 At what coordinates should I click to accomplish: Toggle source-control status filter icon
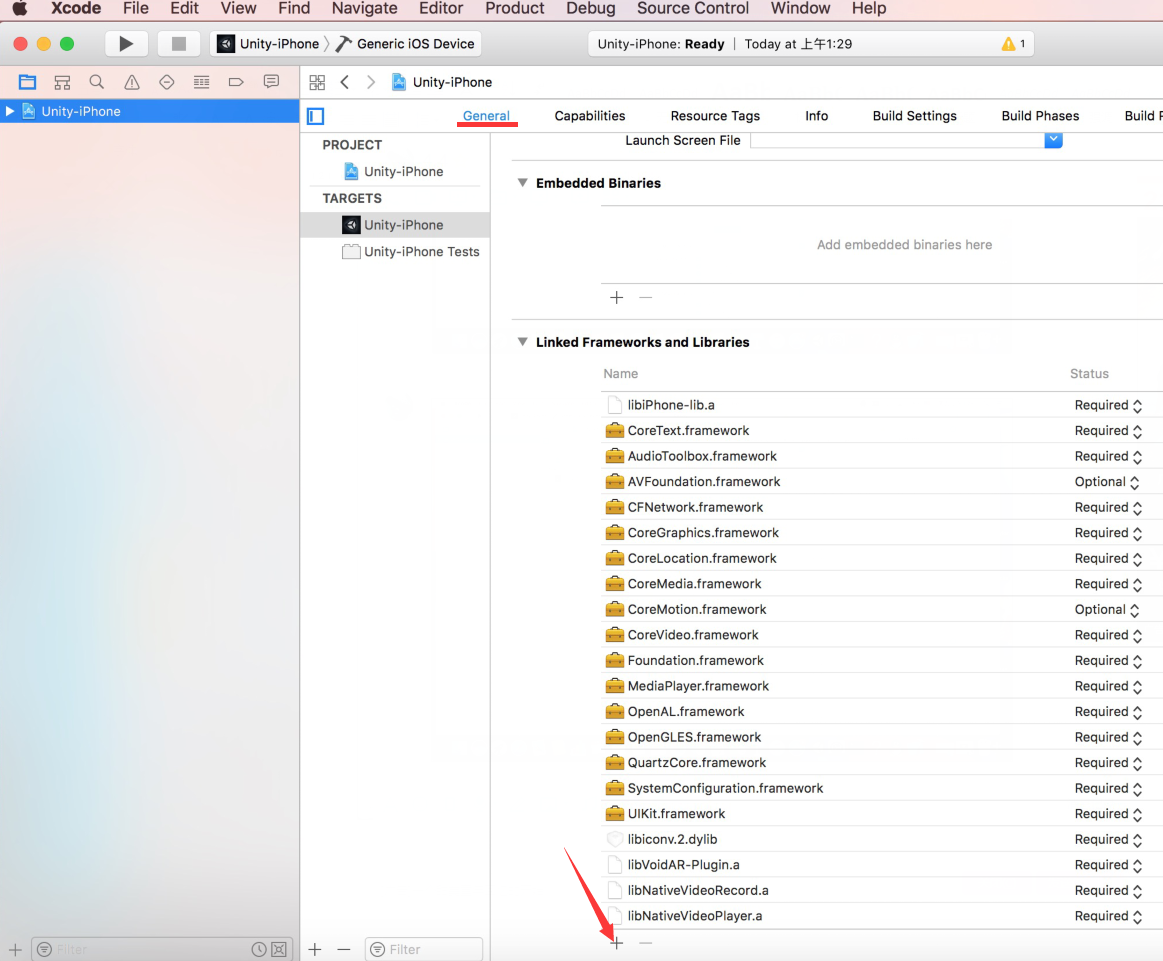[x=279, y=949]
